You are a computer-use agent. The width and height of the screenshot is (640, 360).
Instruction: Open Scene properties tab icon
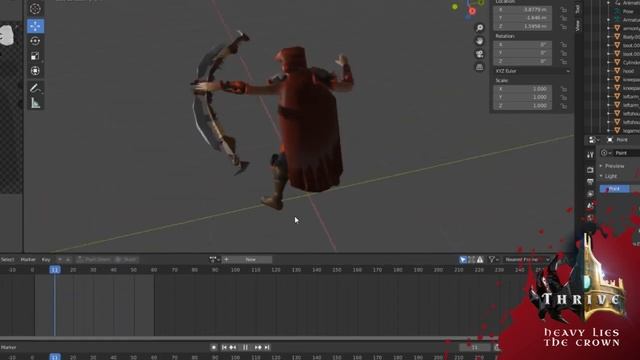click(590, 206)
